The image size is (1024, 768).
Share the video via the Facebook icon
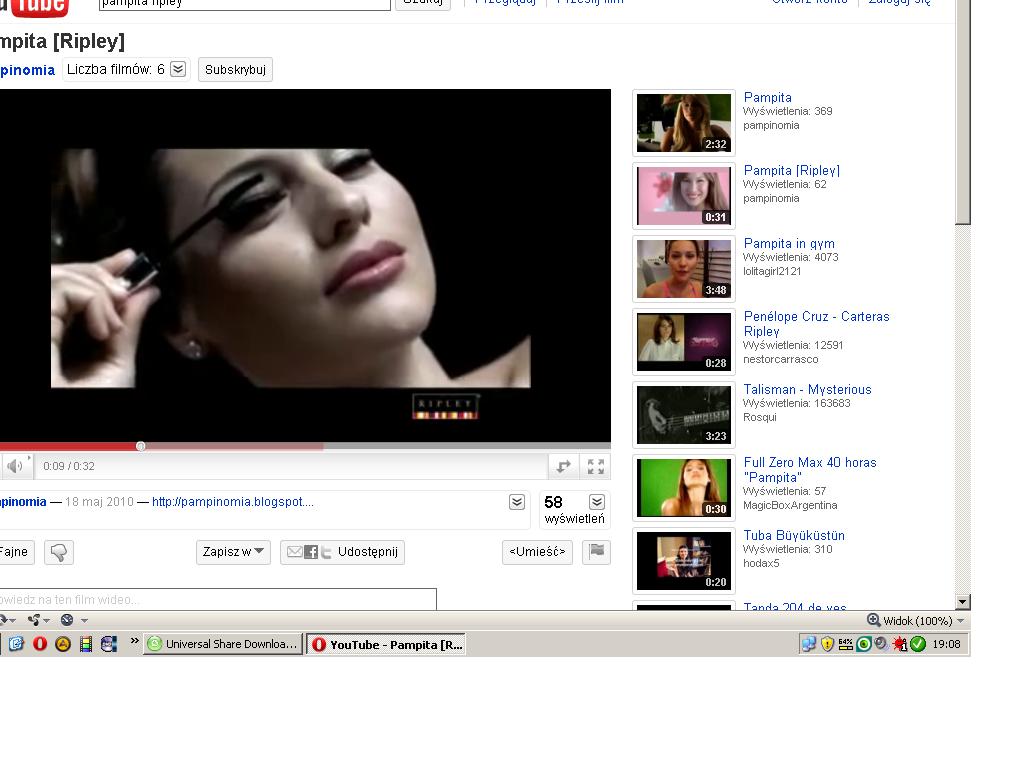311,552
